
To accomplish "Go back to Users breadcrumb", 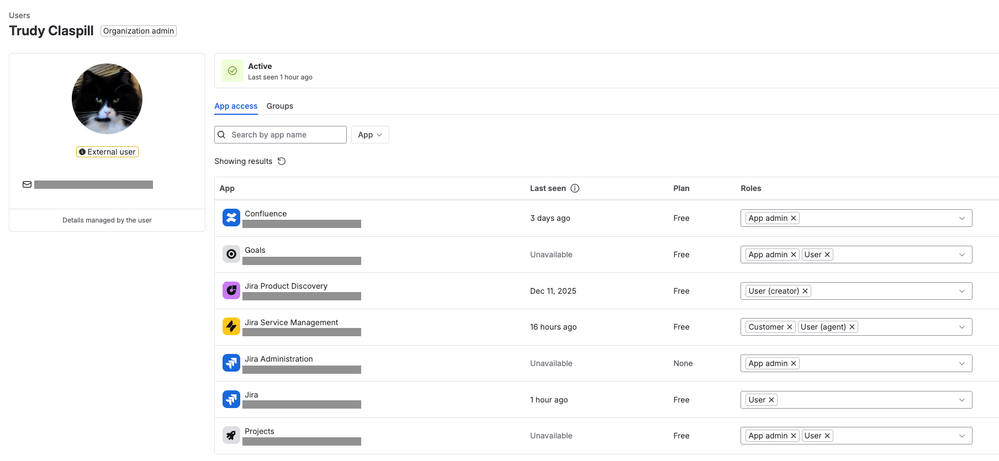I will pyautogui.click(x=19, y=15).
